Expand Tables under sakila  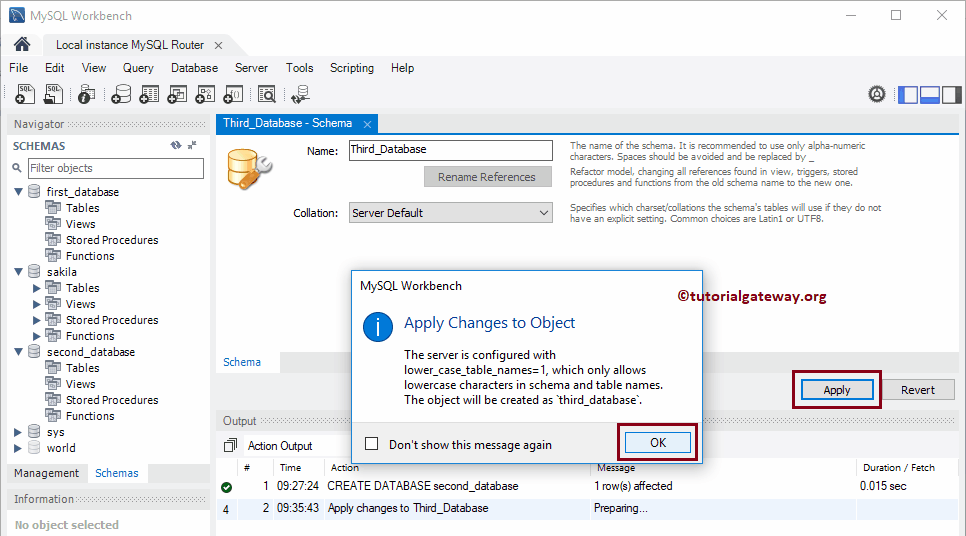36,288
